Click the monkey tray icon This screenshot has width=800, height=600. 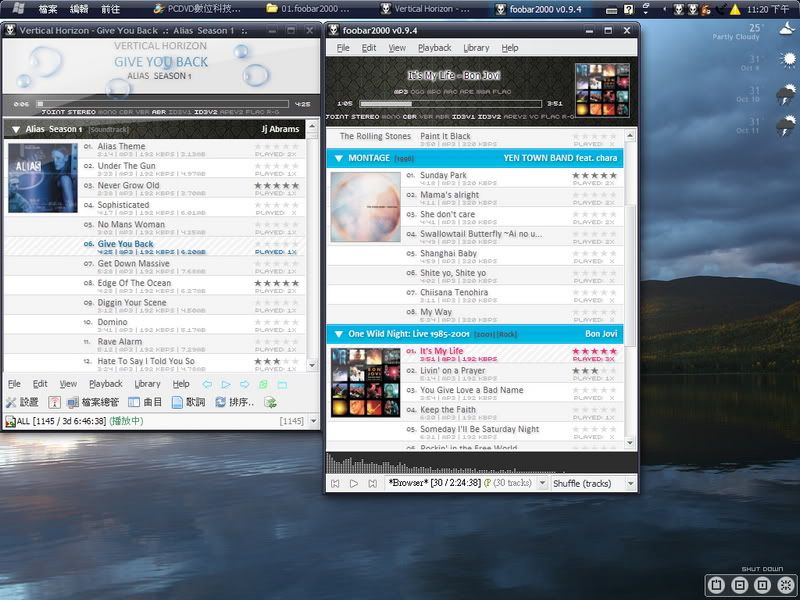click(707, 9)
